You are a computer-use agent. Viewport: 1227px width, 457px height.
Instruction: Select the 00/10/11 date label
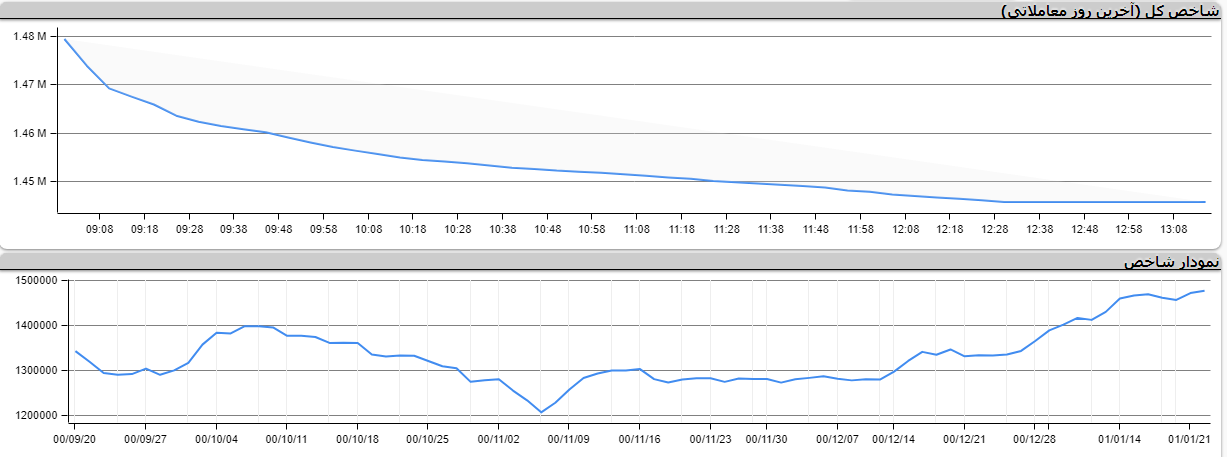coord(287,438)
